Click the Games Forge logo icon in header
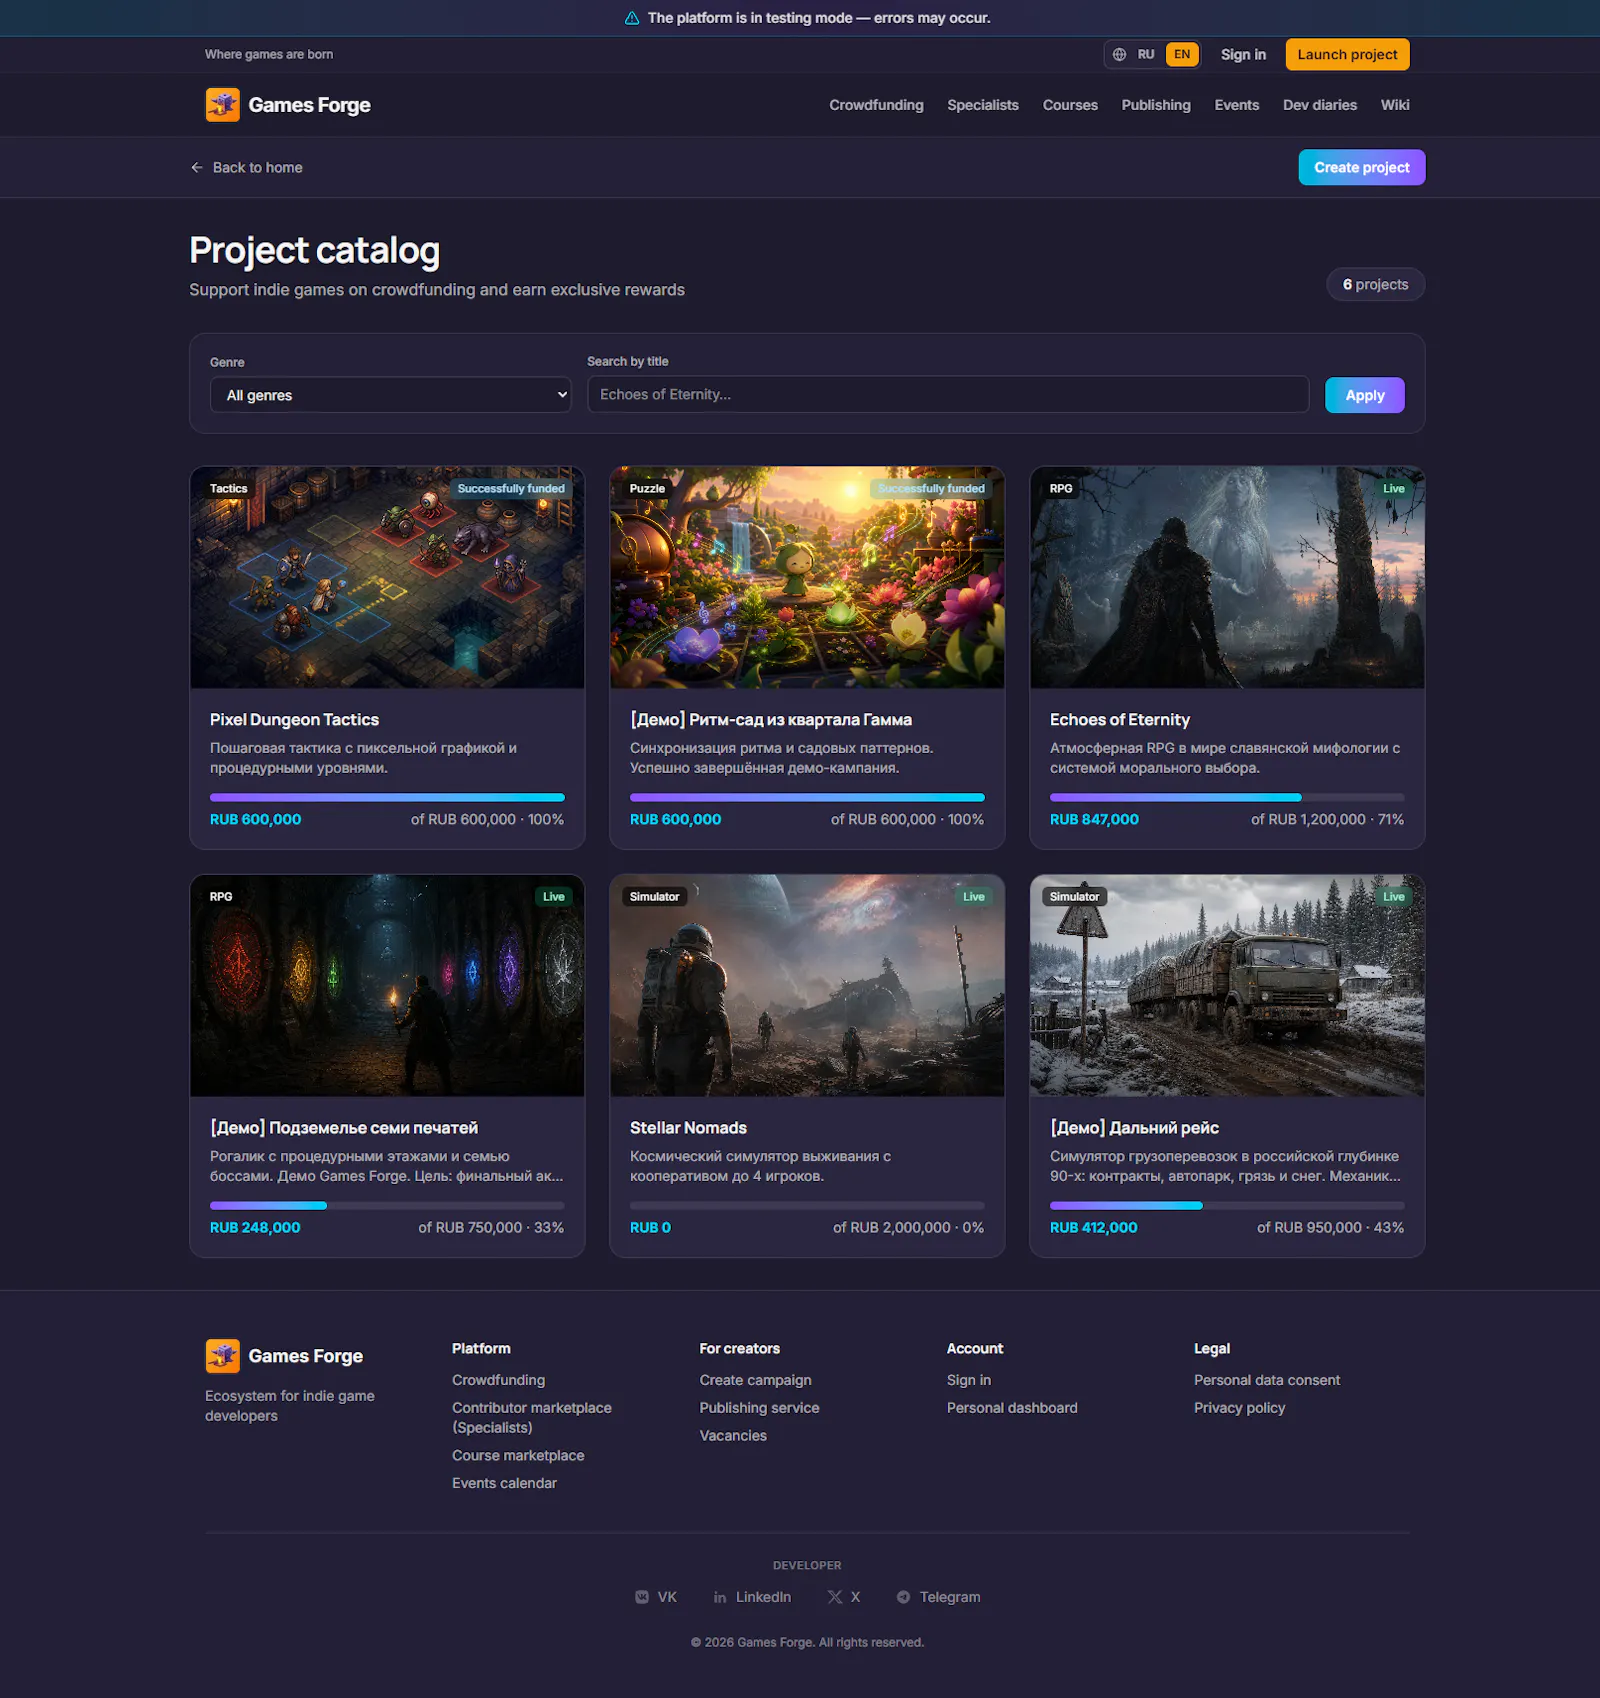Screen dimensions: 1600x1698 (x=222, y=105)
